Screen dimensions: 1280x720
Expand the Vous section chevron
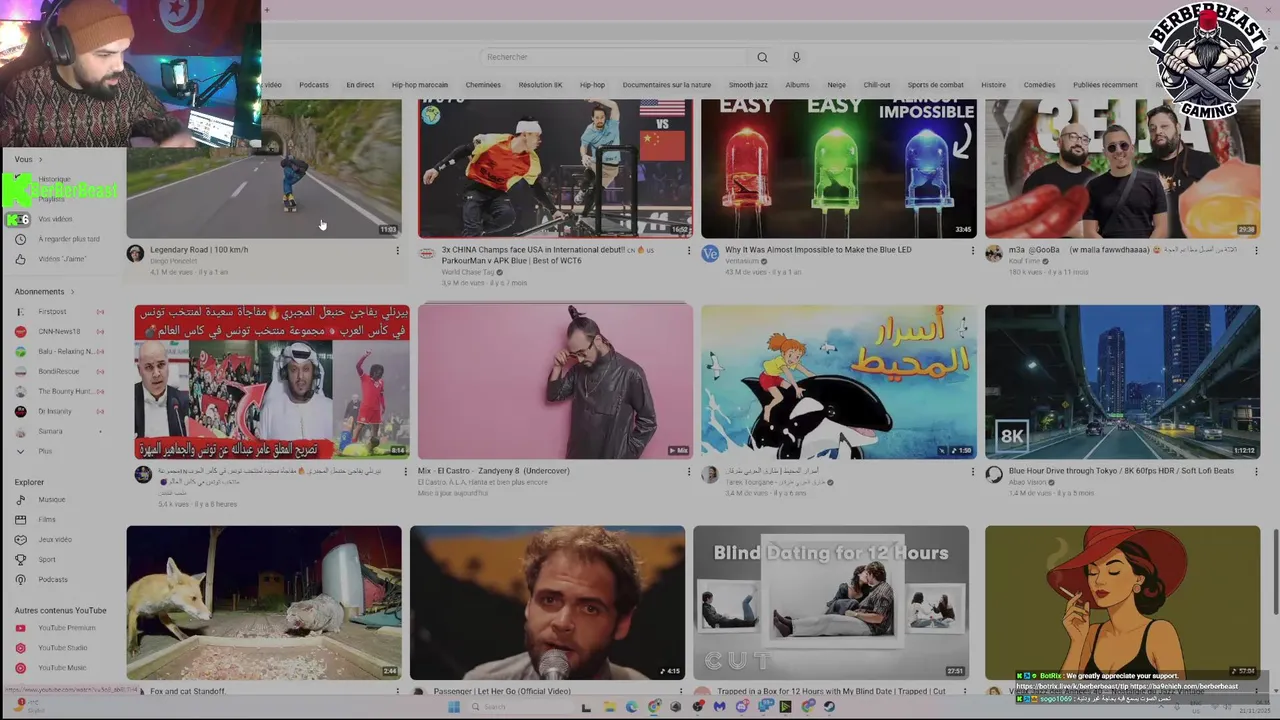click(x=41, y=160)
